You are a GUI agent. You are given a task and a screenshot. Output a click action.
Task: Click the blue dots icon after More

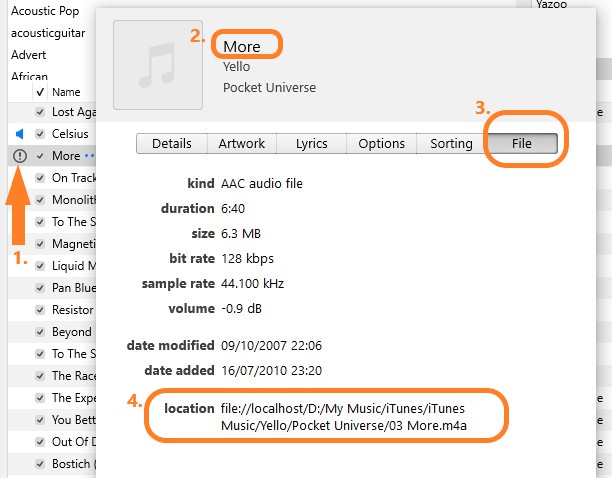[89, 156]
